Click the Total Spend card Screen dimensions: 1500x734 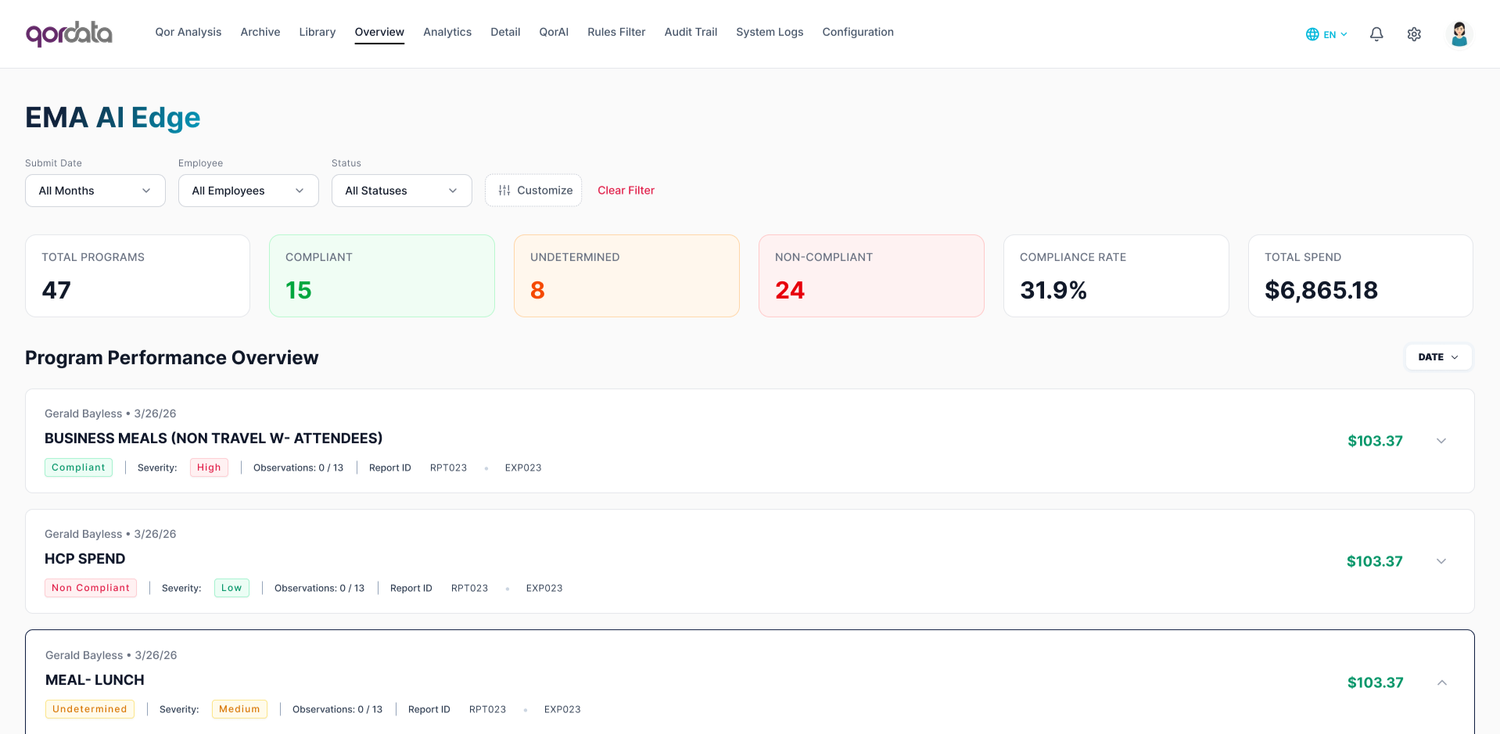click(x=1360, y=276)
